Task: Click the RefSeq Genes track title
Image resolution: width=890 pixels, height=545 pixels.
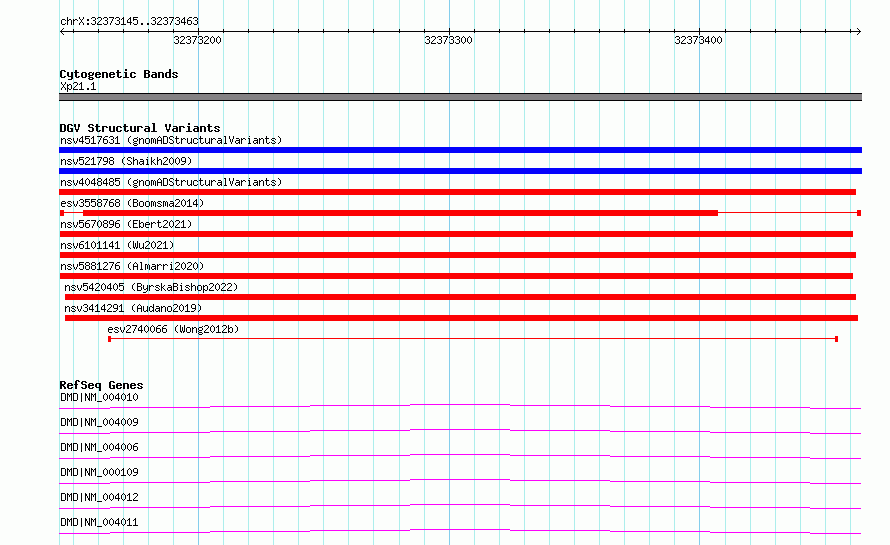Action: [101, 385]
